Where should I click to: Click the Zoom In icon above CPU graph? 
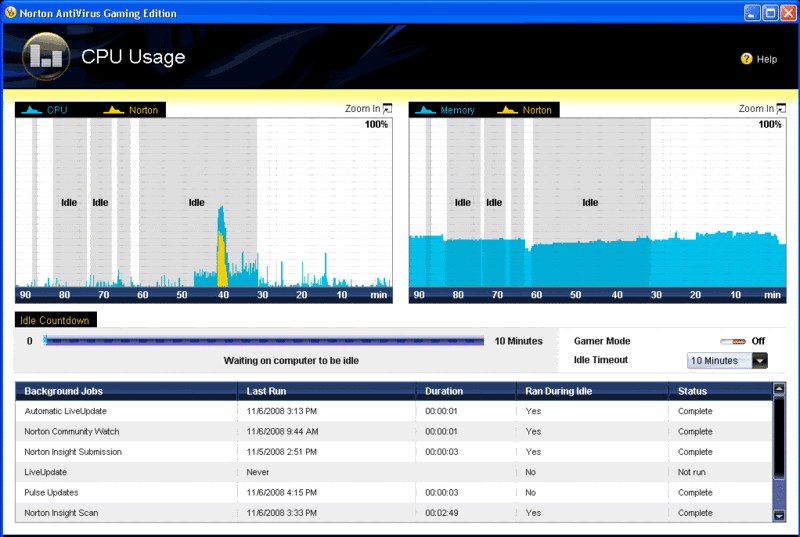click(x=387, y=109)
